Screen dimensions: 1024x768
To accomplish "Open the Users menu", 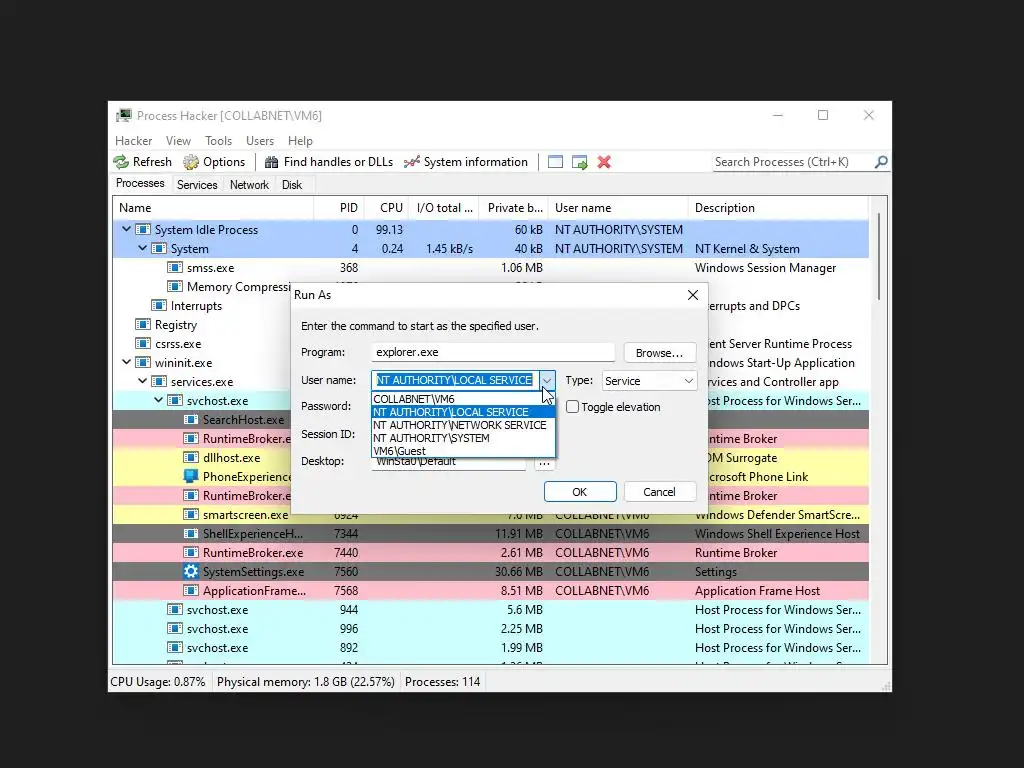I will 260,141.
